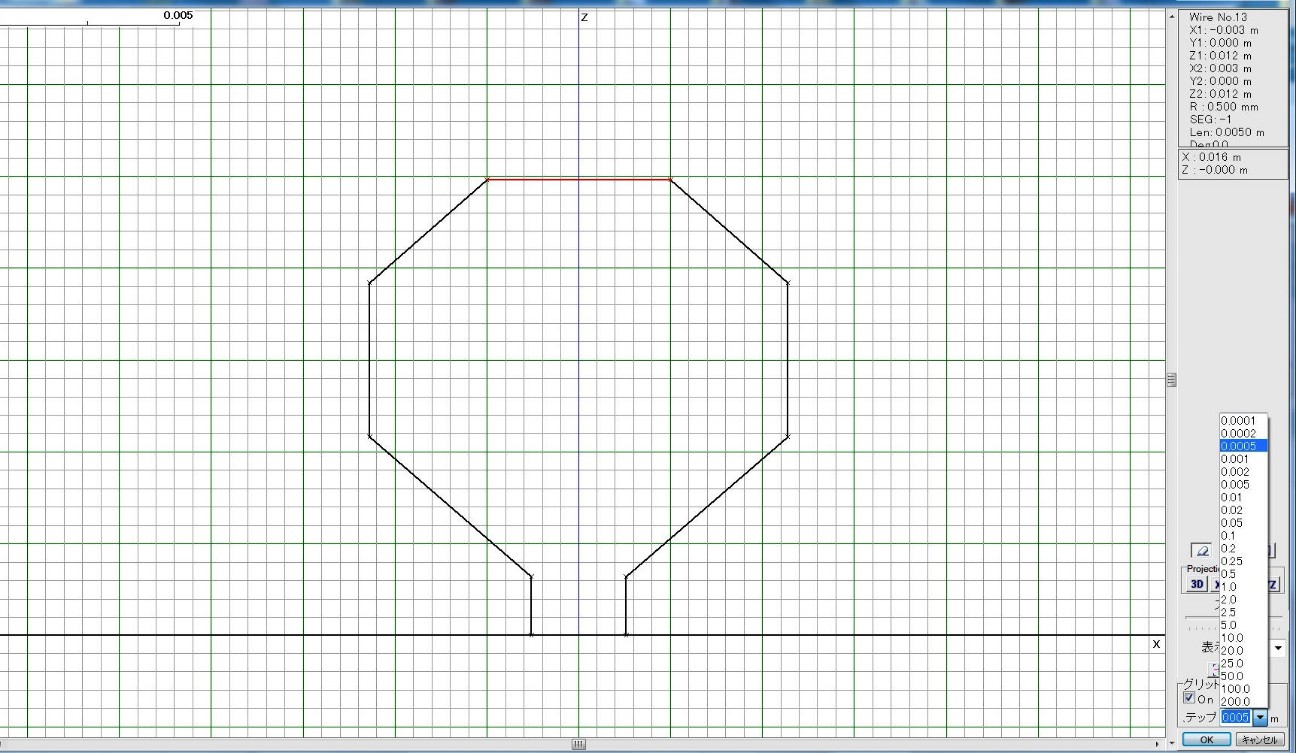Click the horizontal scrollbar thumb
Image resolution: width=1296 pixels, height=753 pixels.
(578, 745)
